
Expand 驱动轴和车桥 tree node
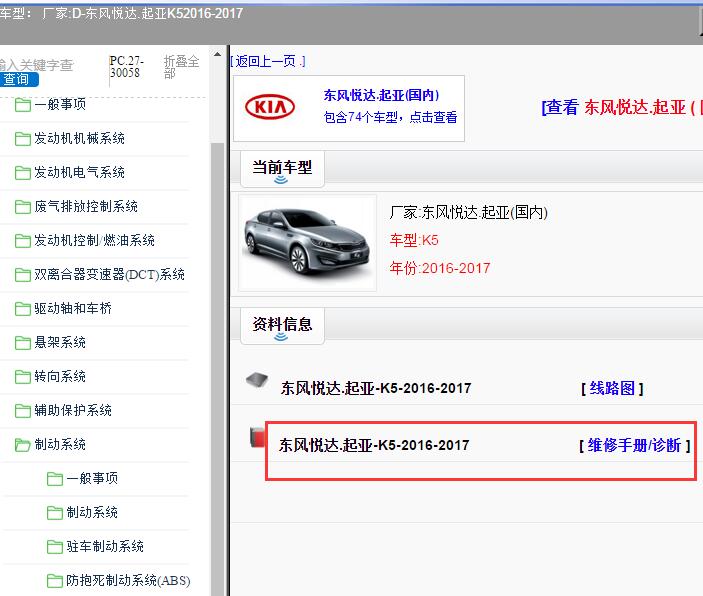[x=73, y=309]
